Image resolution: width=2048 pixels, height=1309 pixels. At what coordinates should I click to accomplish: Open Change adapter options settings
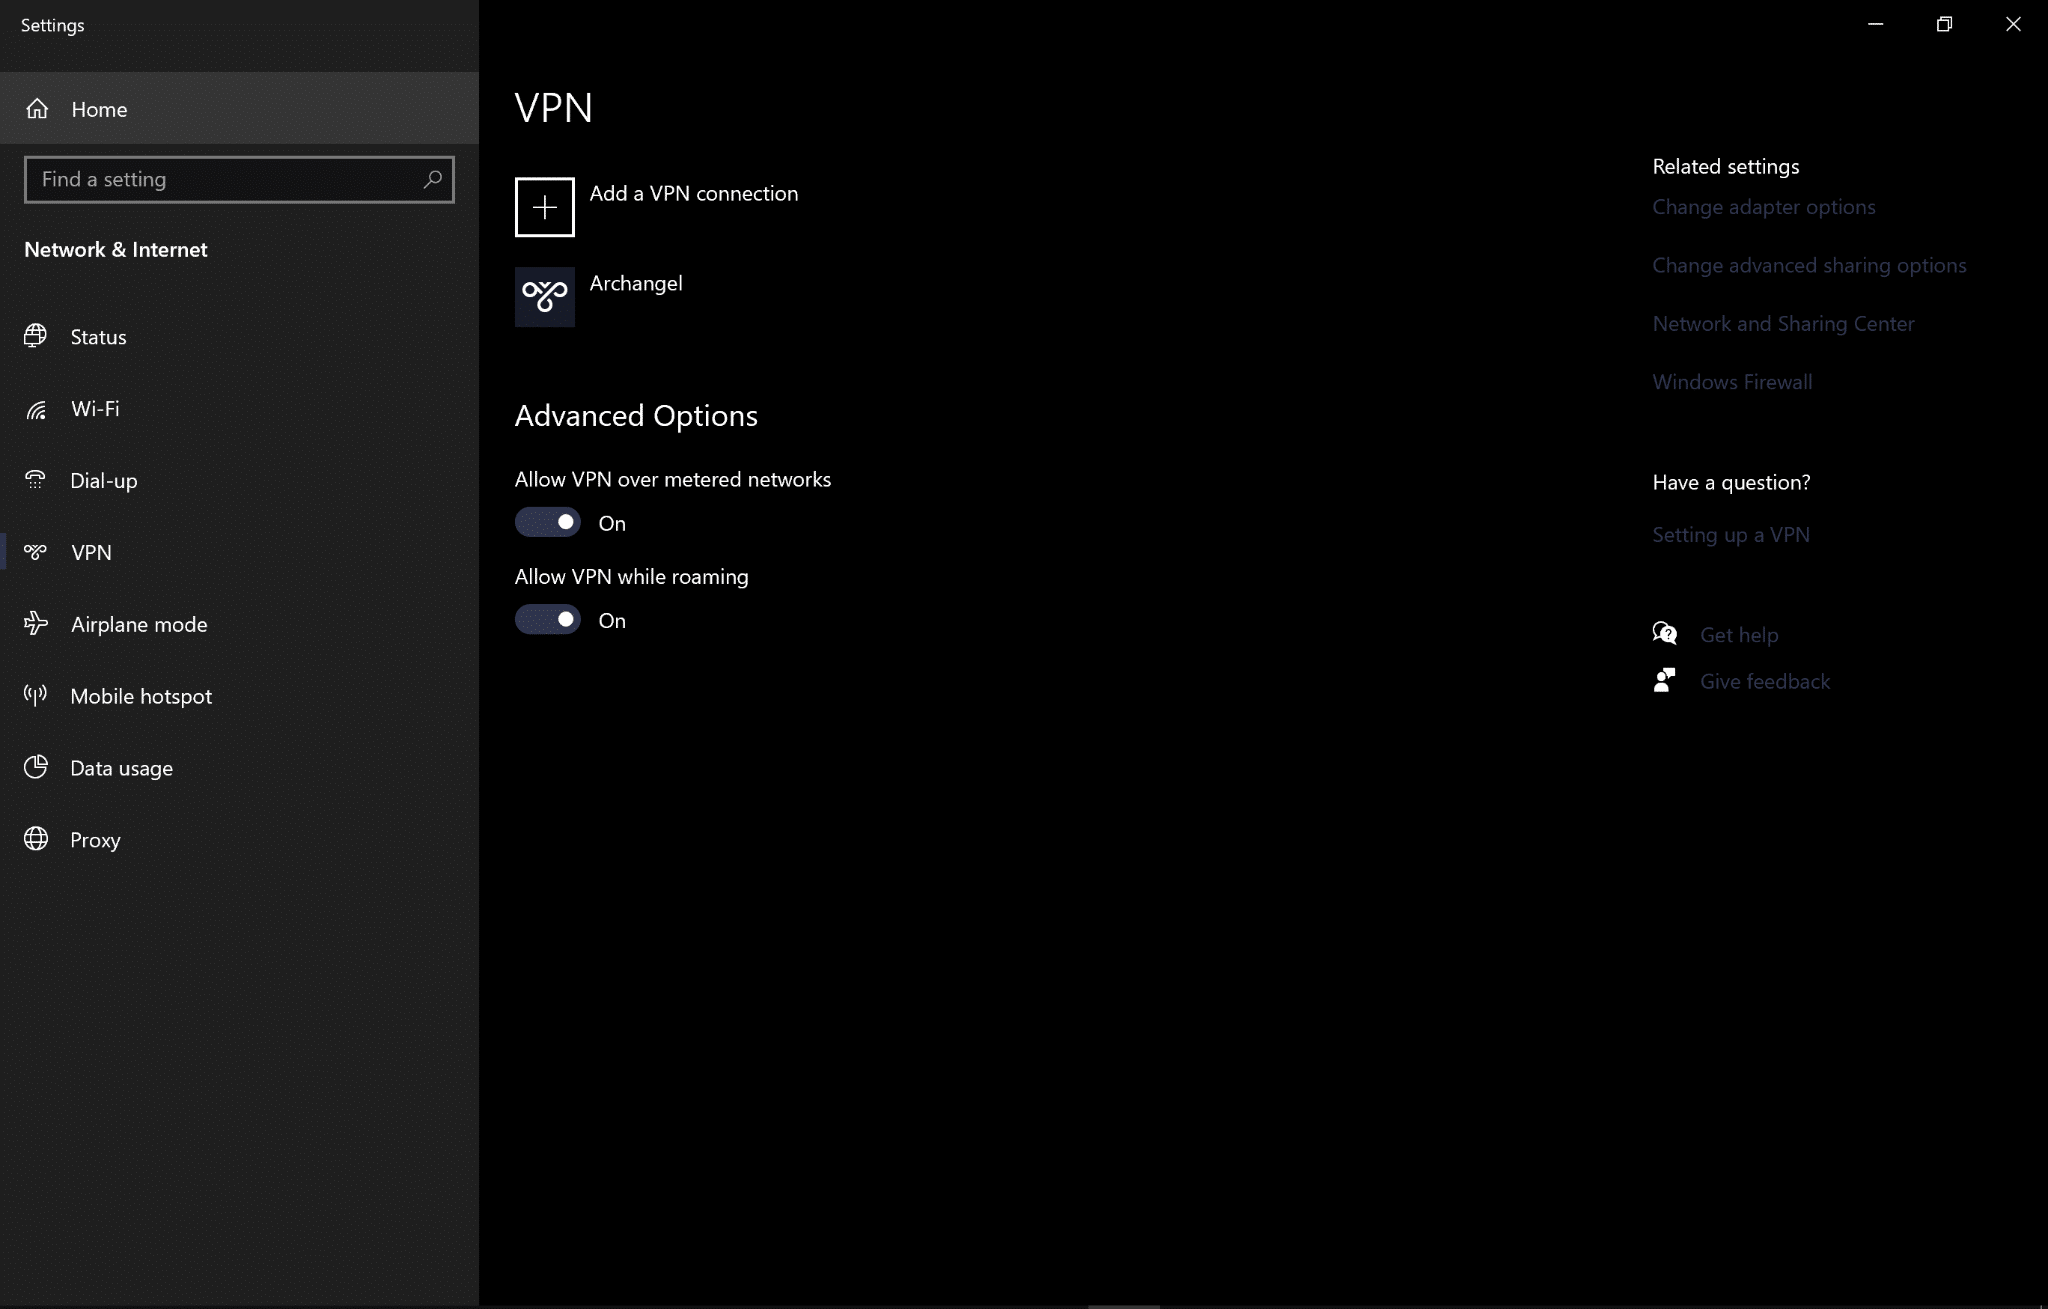pyautogui.click(x=1764, y=206)
